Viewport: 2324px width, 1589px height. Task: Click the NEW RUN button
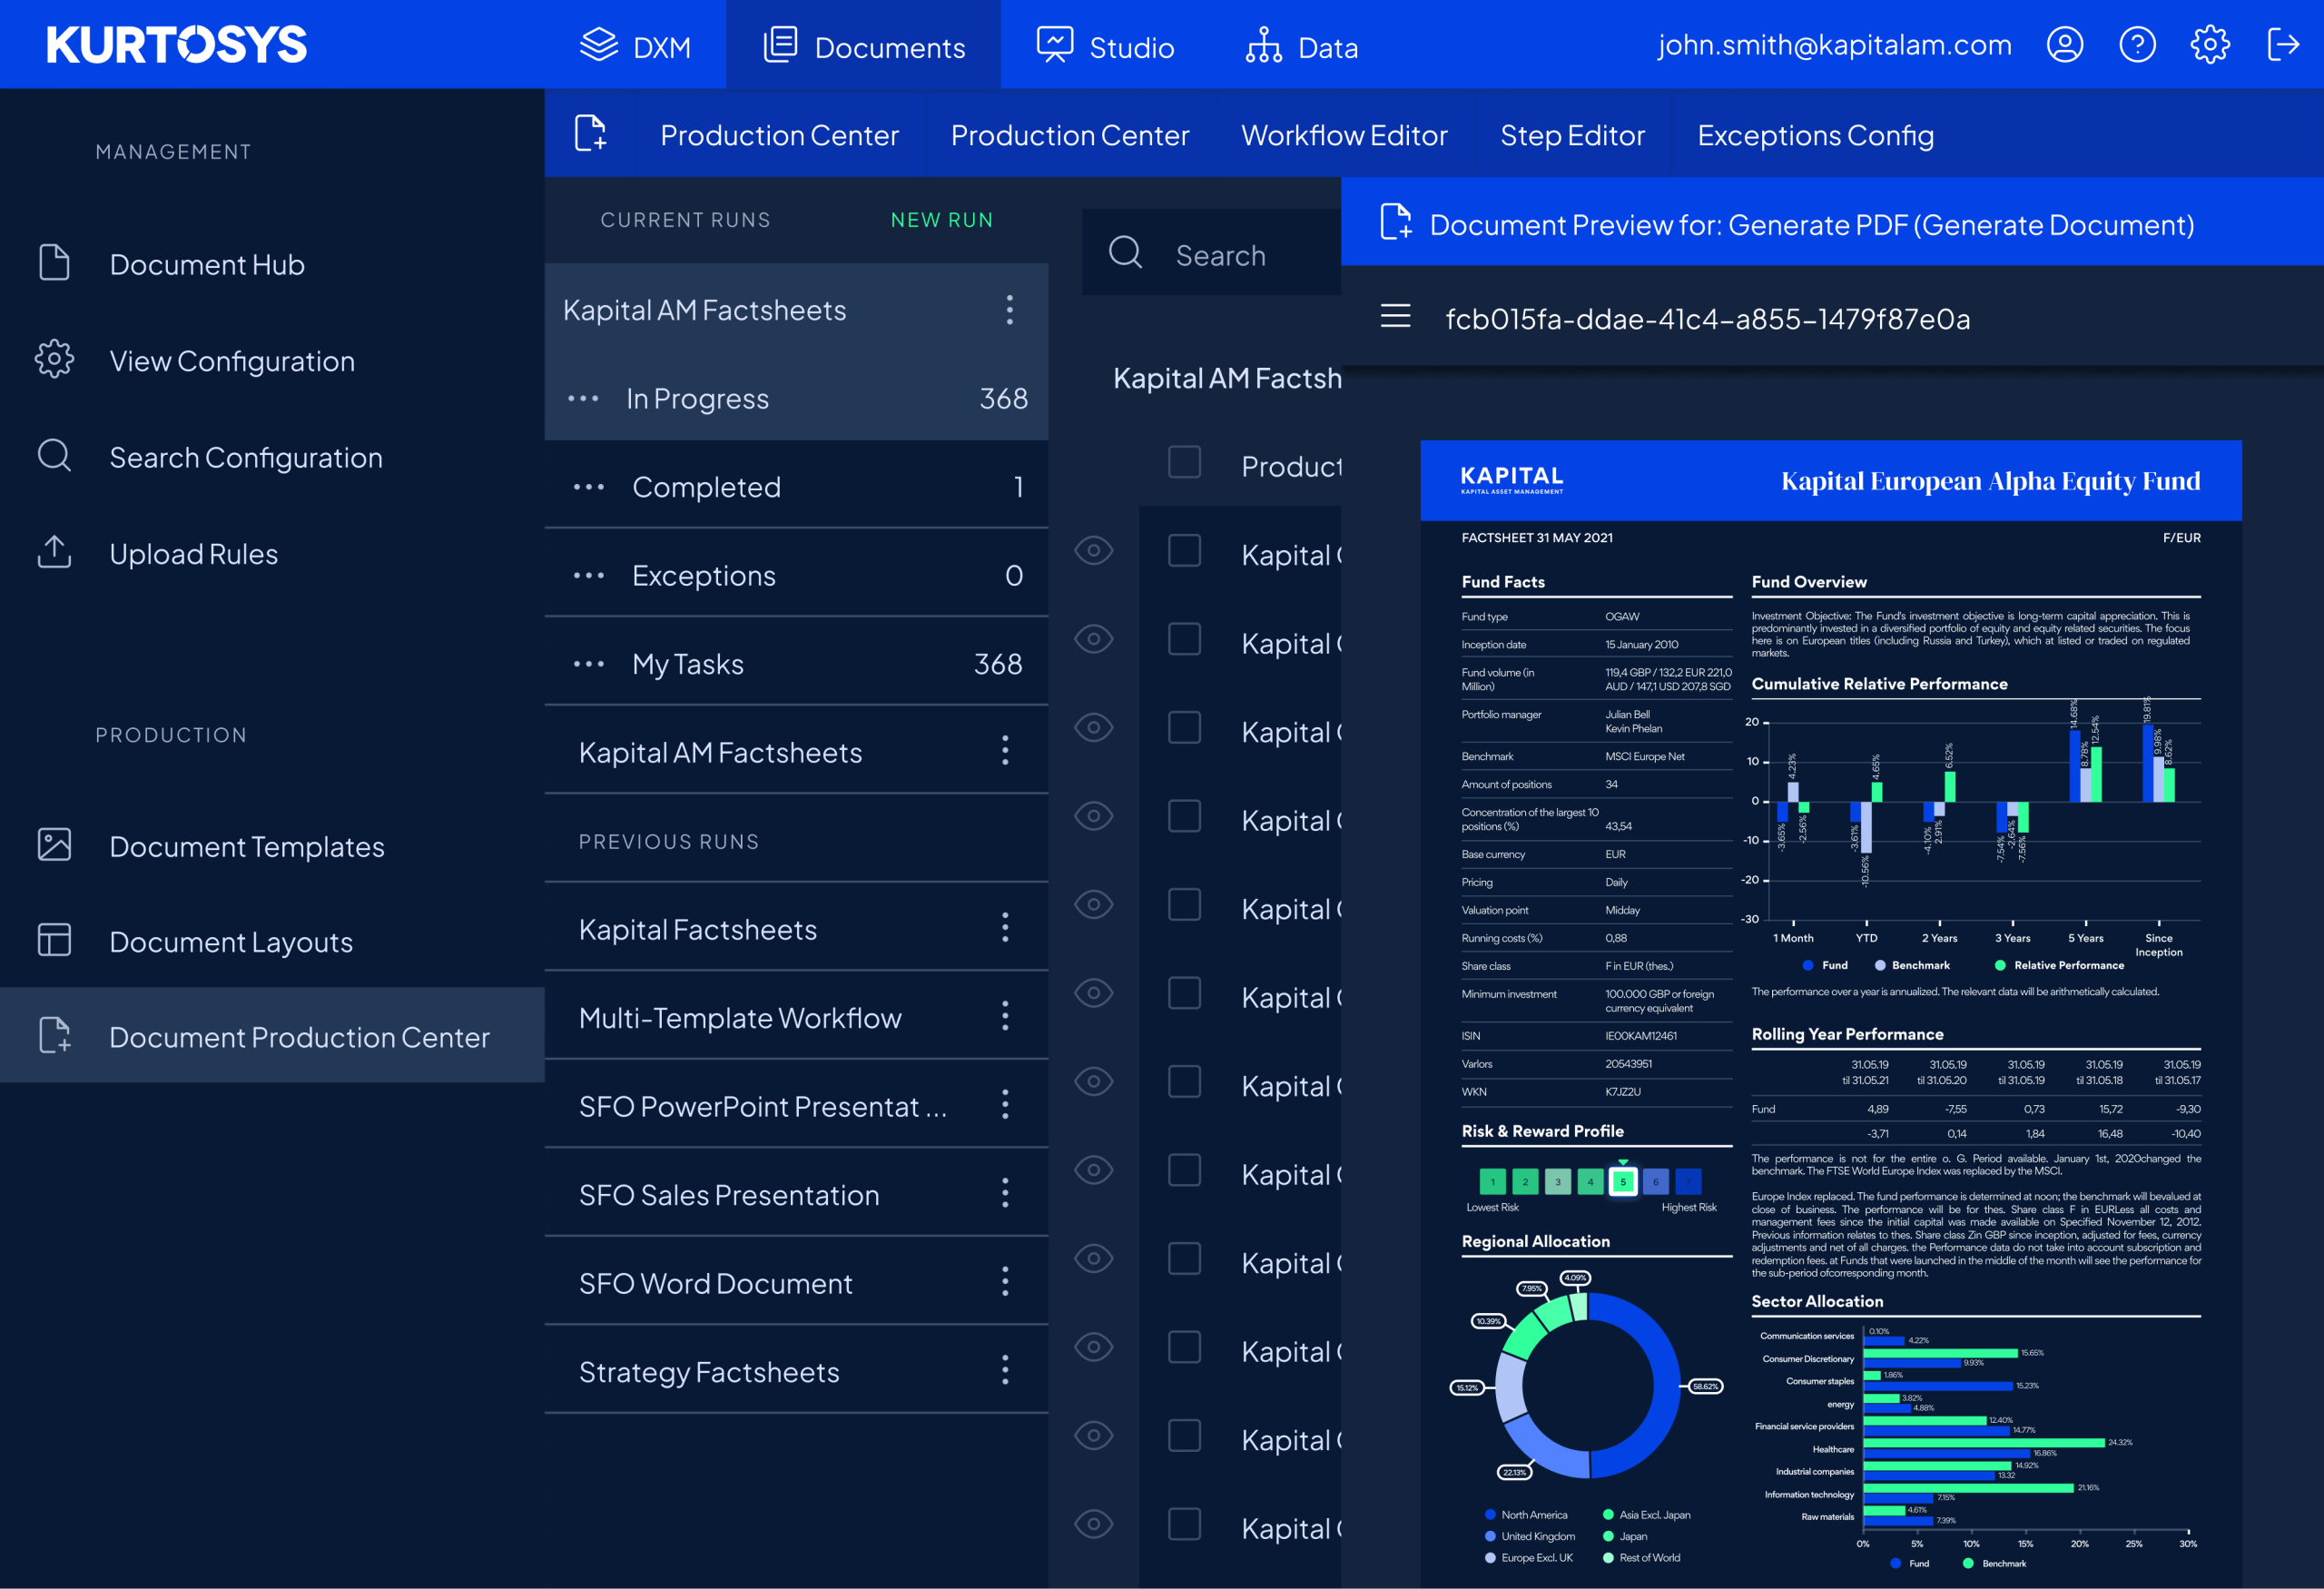tap(942, 220)
